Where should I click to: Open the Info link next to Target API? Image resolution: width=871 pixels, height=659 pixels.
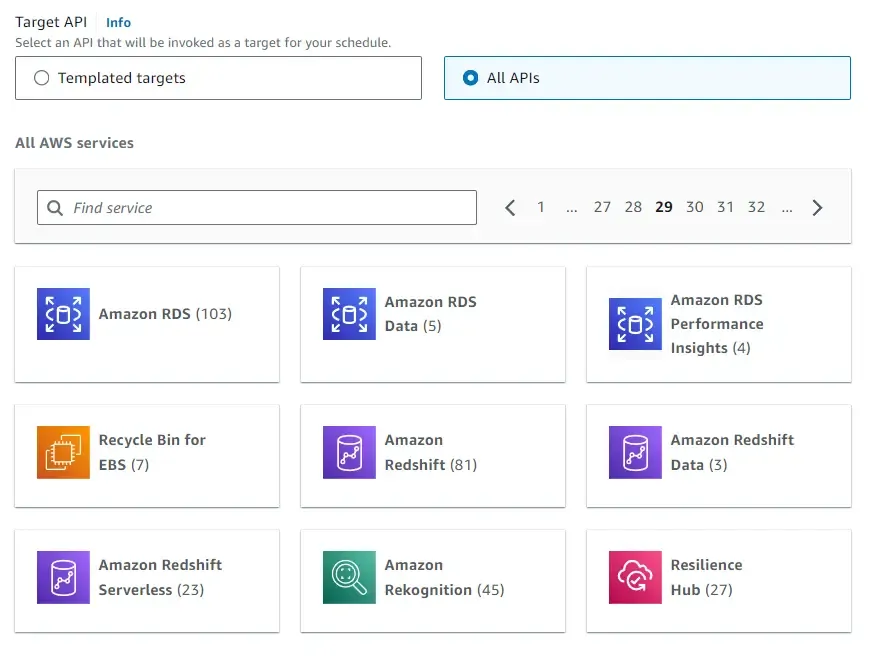coord(117,21)
